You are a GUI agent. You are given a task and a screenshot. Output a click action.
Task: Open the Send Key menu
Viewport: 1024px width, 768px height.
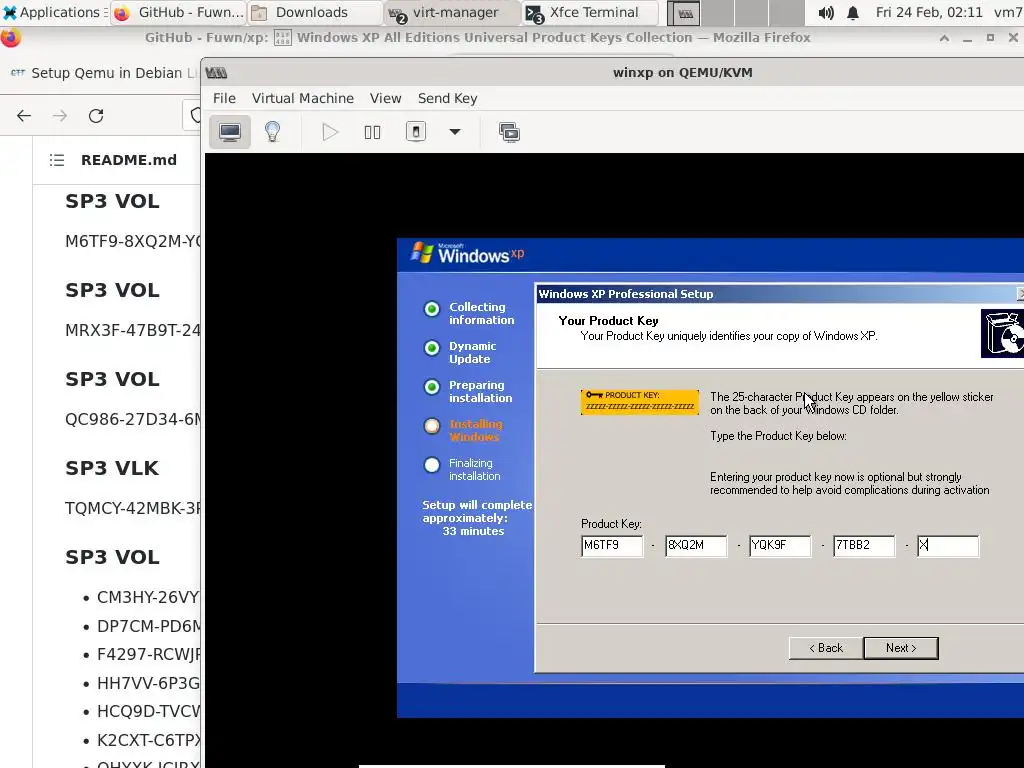pos(447,98)
